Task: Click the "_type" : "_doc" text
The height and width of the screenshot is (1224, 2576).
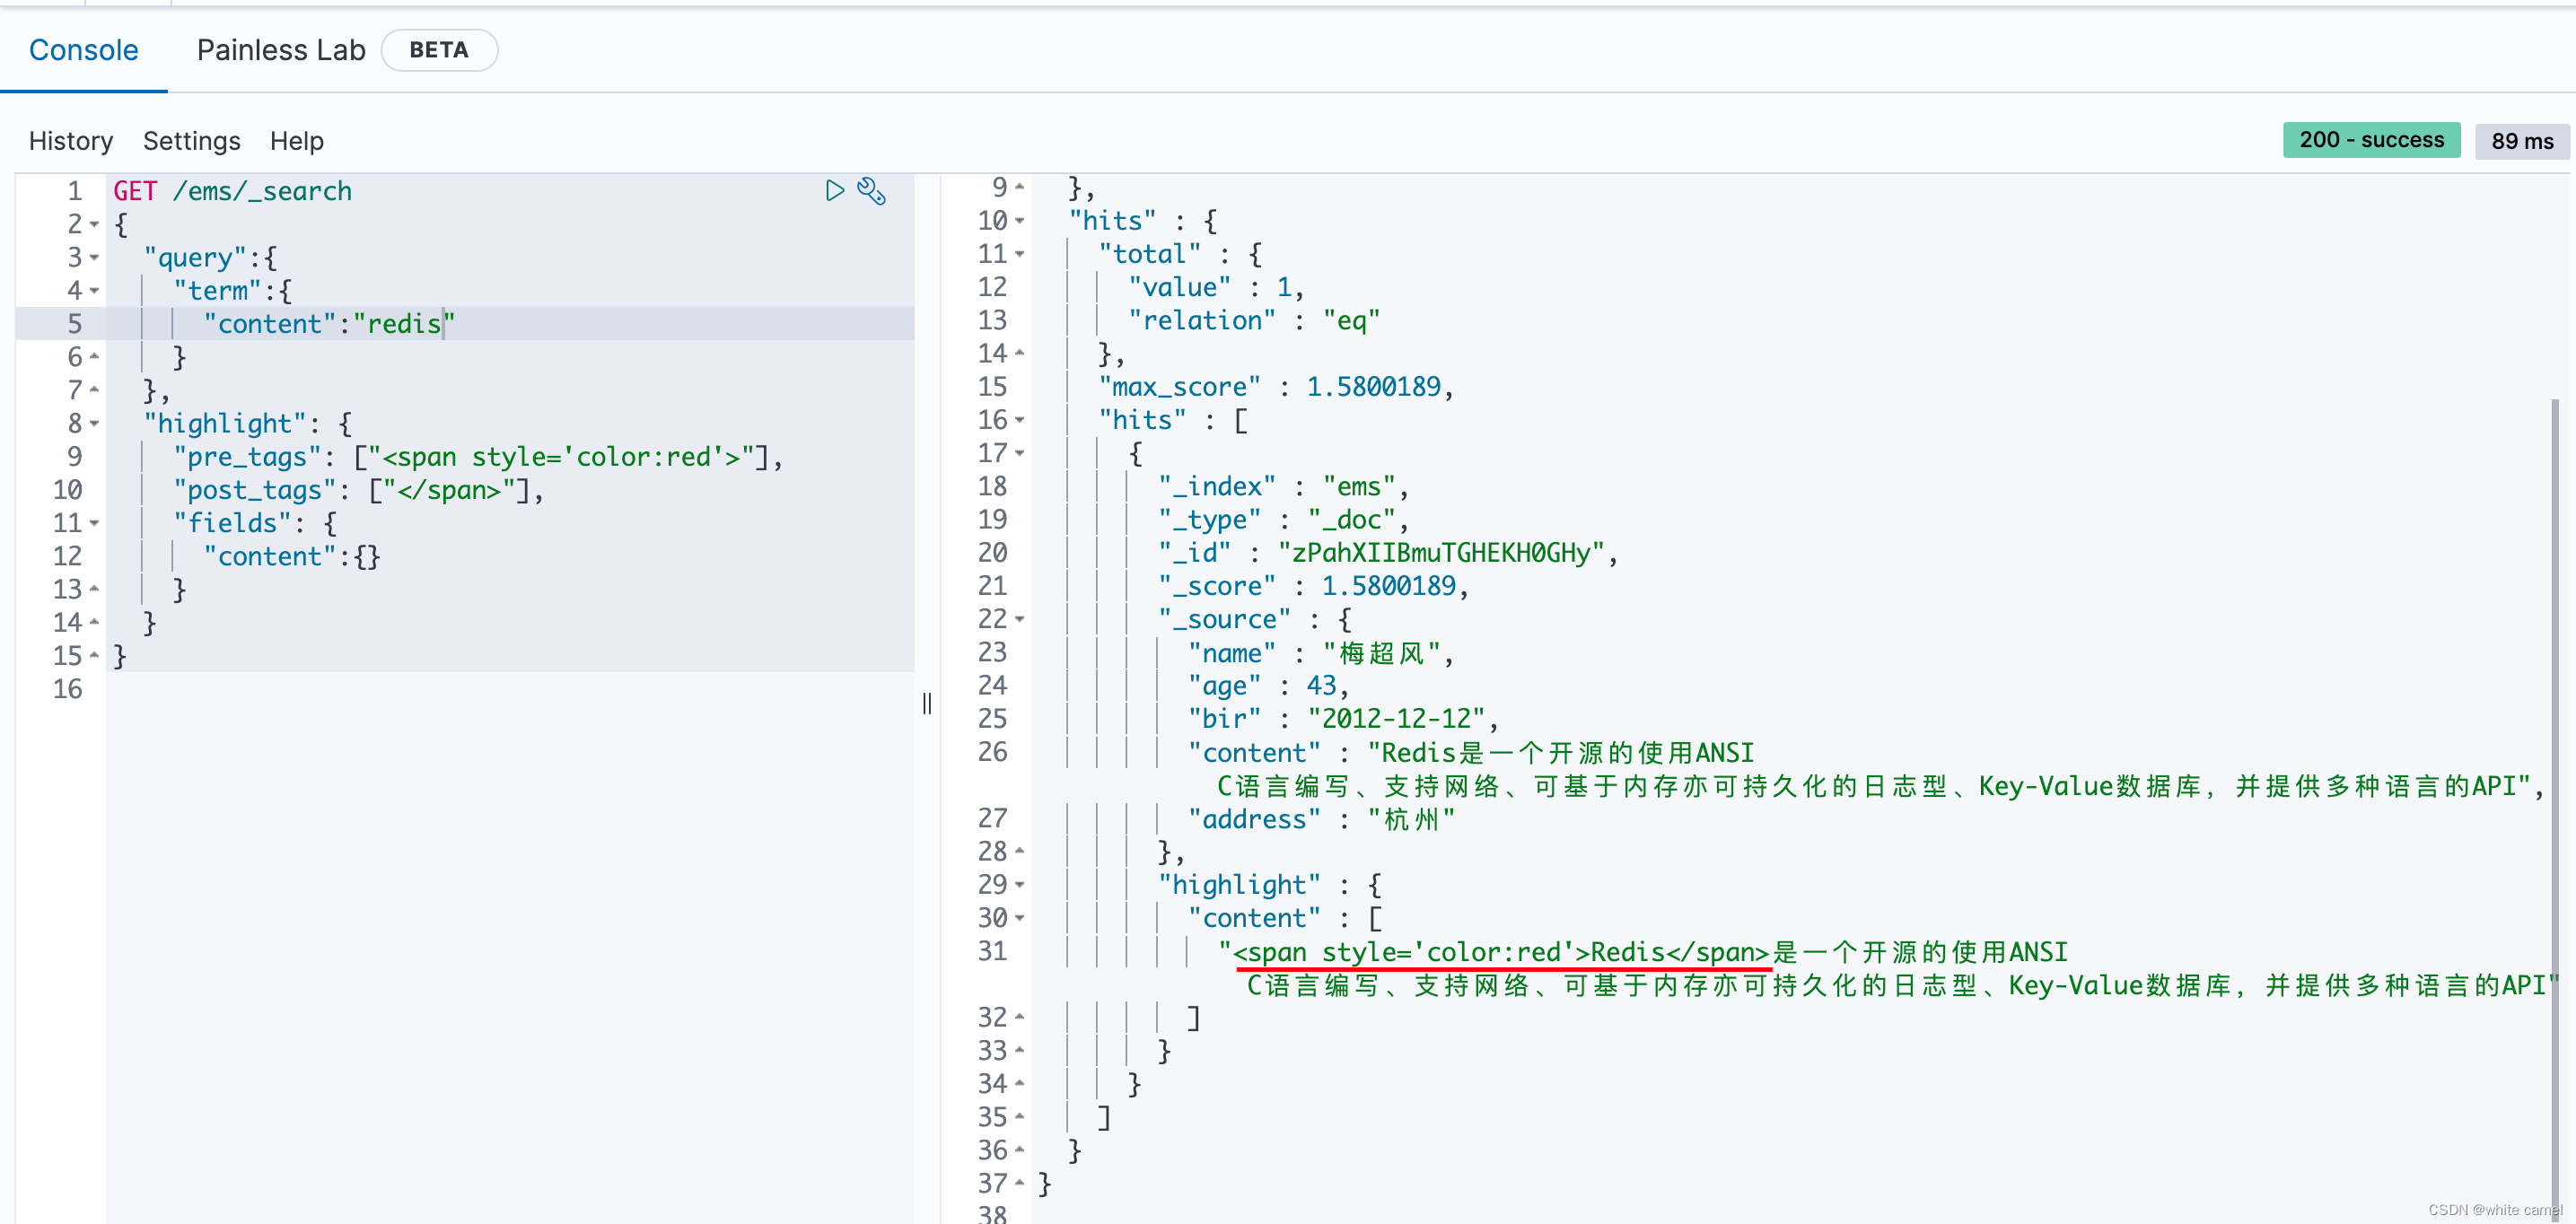Action: [1283, 520]
